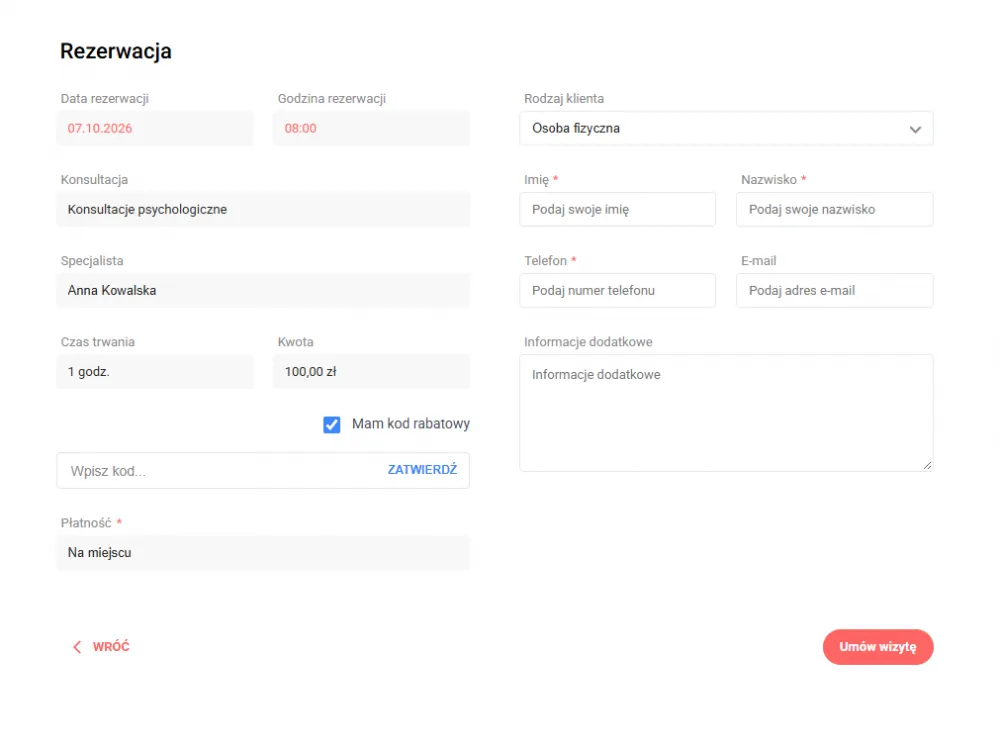Click the Specjalista label
Screen dimensions: 1000x748
pos(92,261)
